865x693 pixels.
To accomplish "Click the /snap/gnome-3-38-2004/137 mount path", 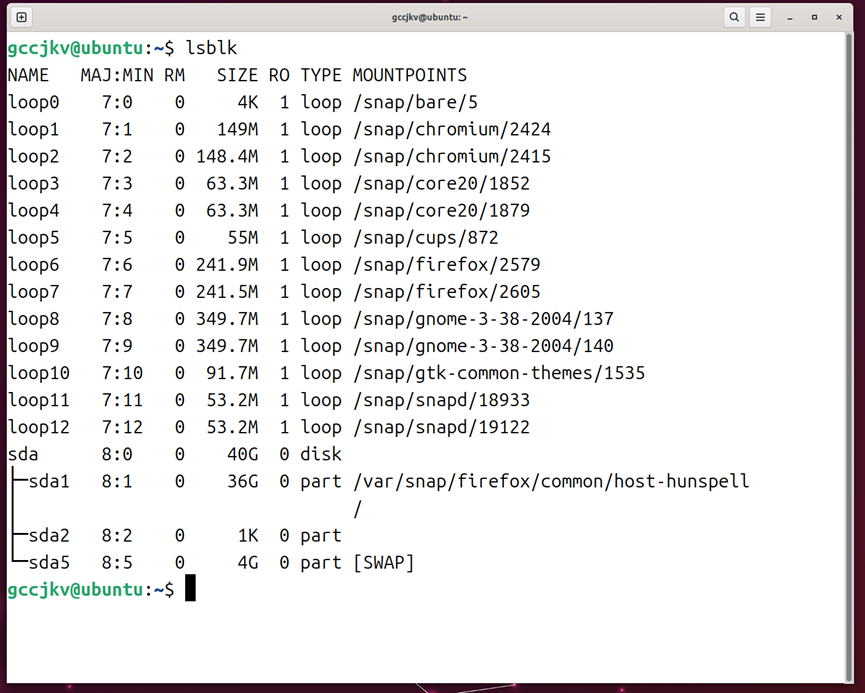I will 483,318.
